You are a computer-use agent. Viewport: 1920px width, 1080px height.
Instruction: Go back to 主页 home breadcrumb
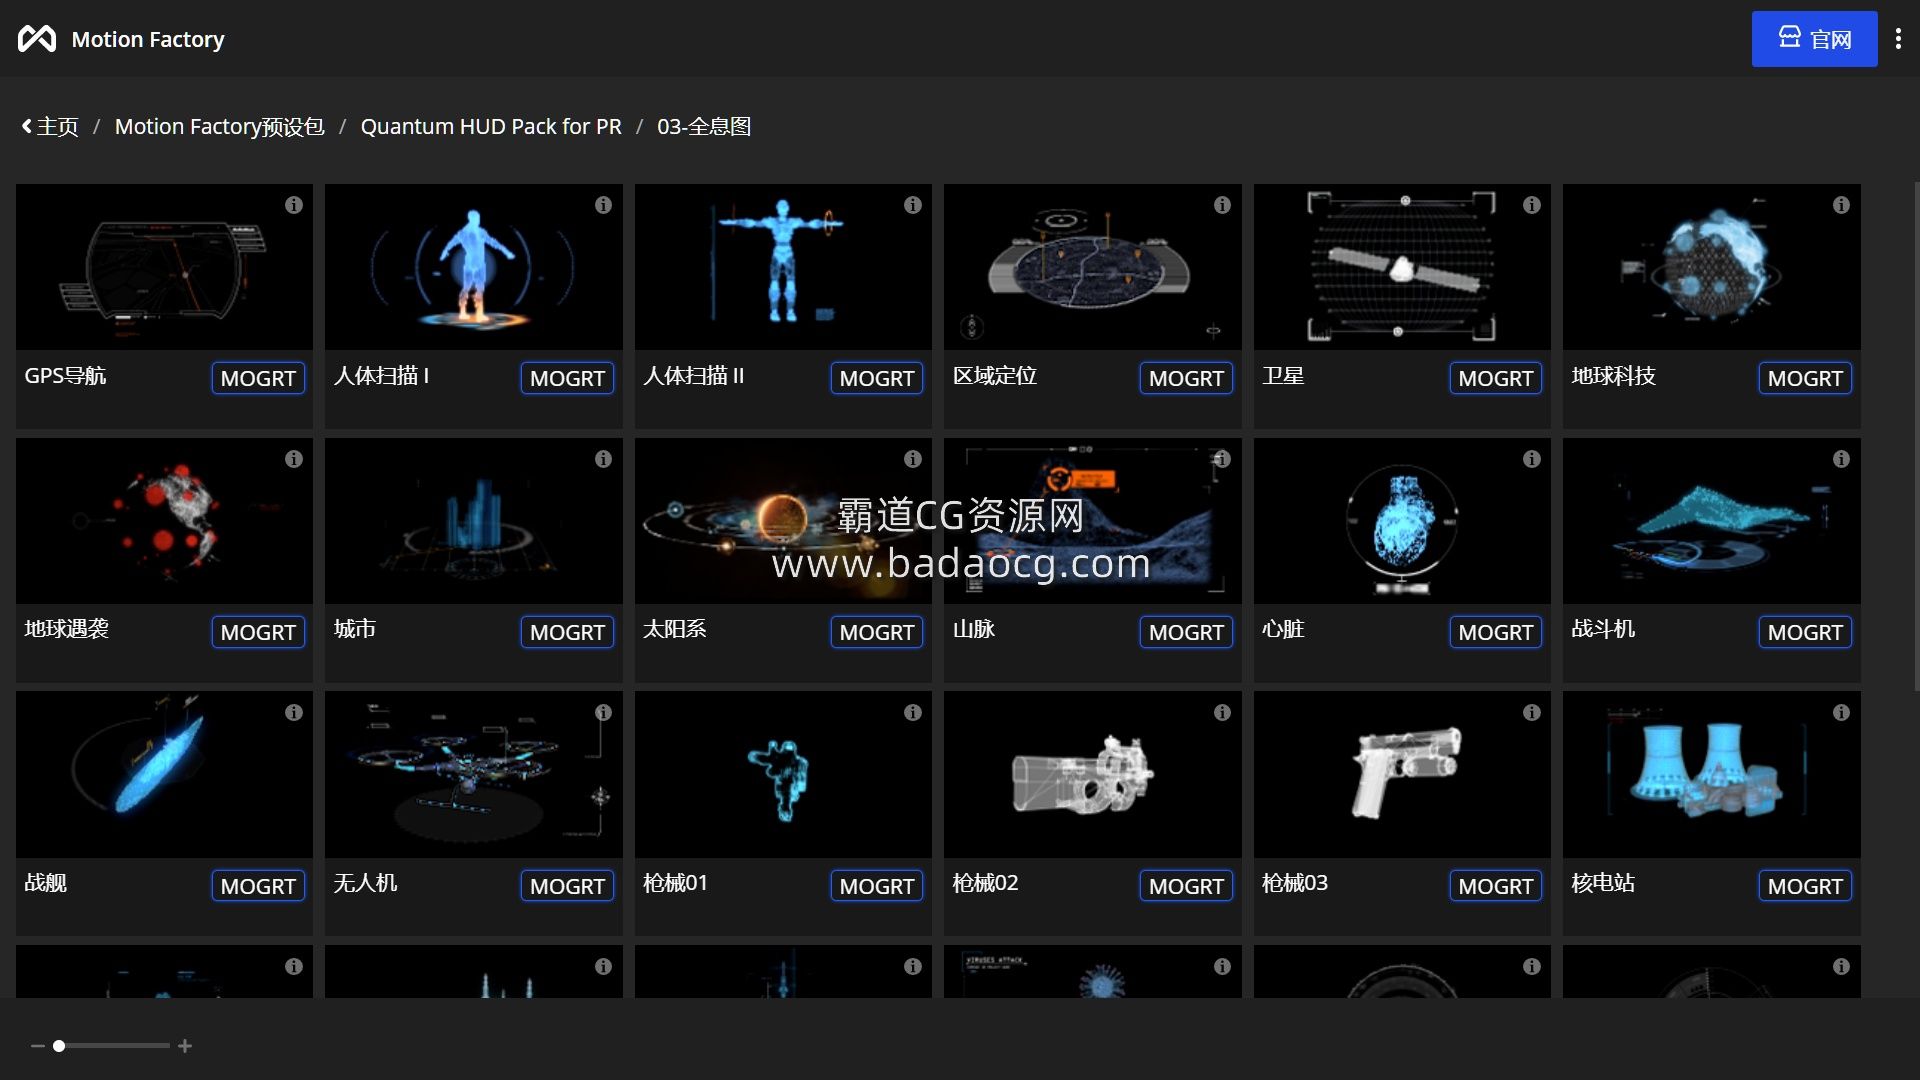point(50,127)
